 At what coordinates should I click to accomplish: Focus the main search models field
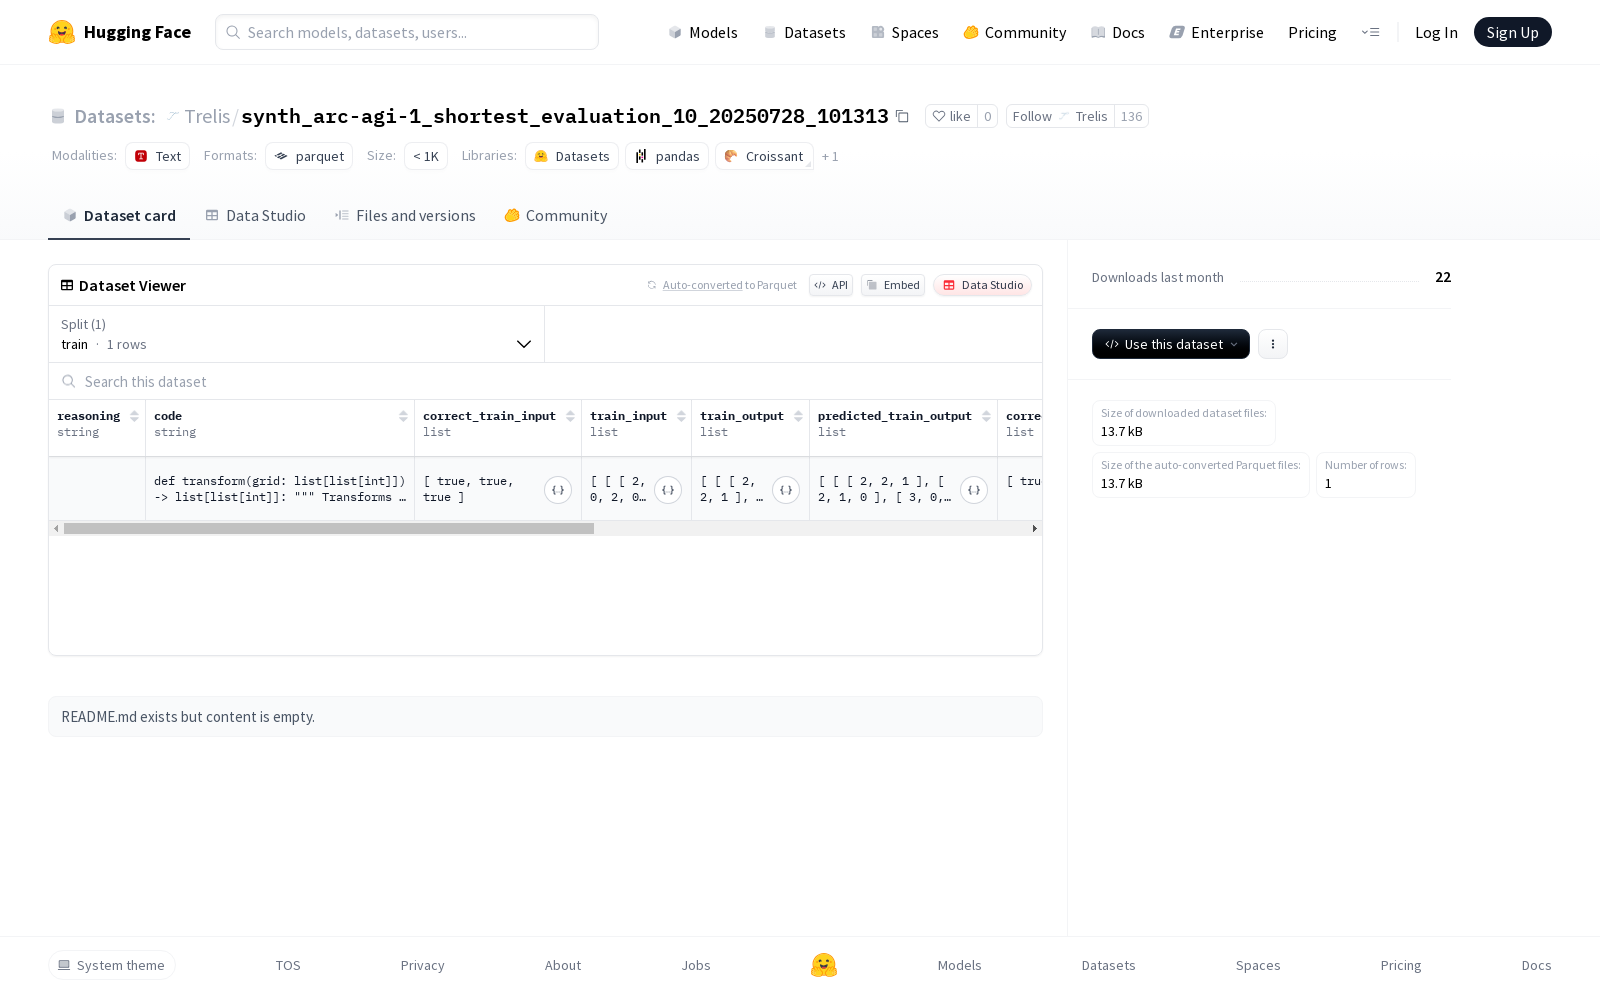(407, 32)
